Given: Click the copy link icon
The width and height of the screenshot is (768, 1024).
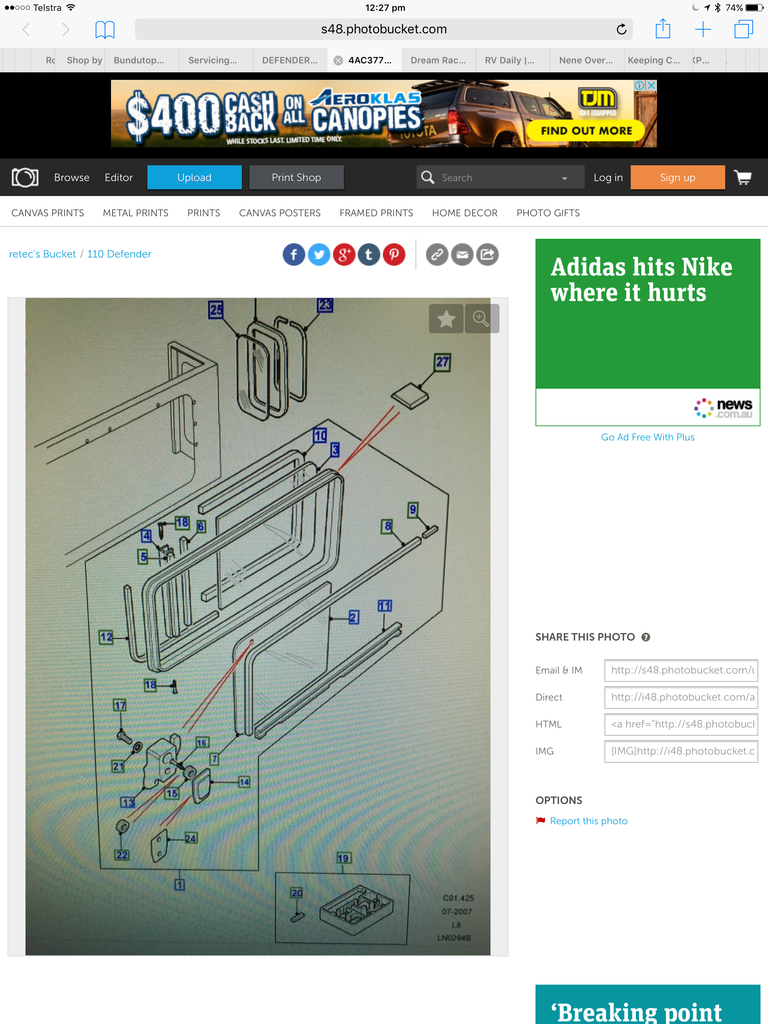Looking at the screenshot, I should tap(436, 255).
